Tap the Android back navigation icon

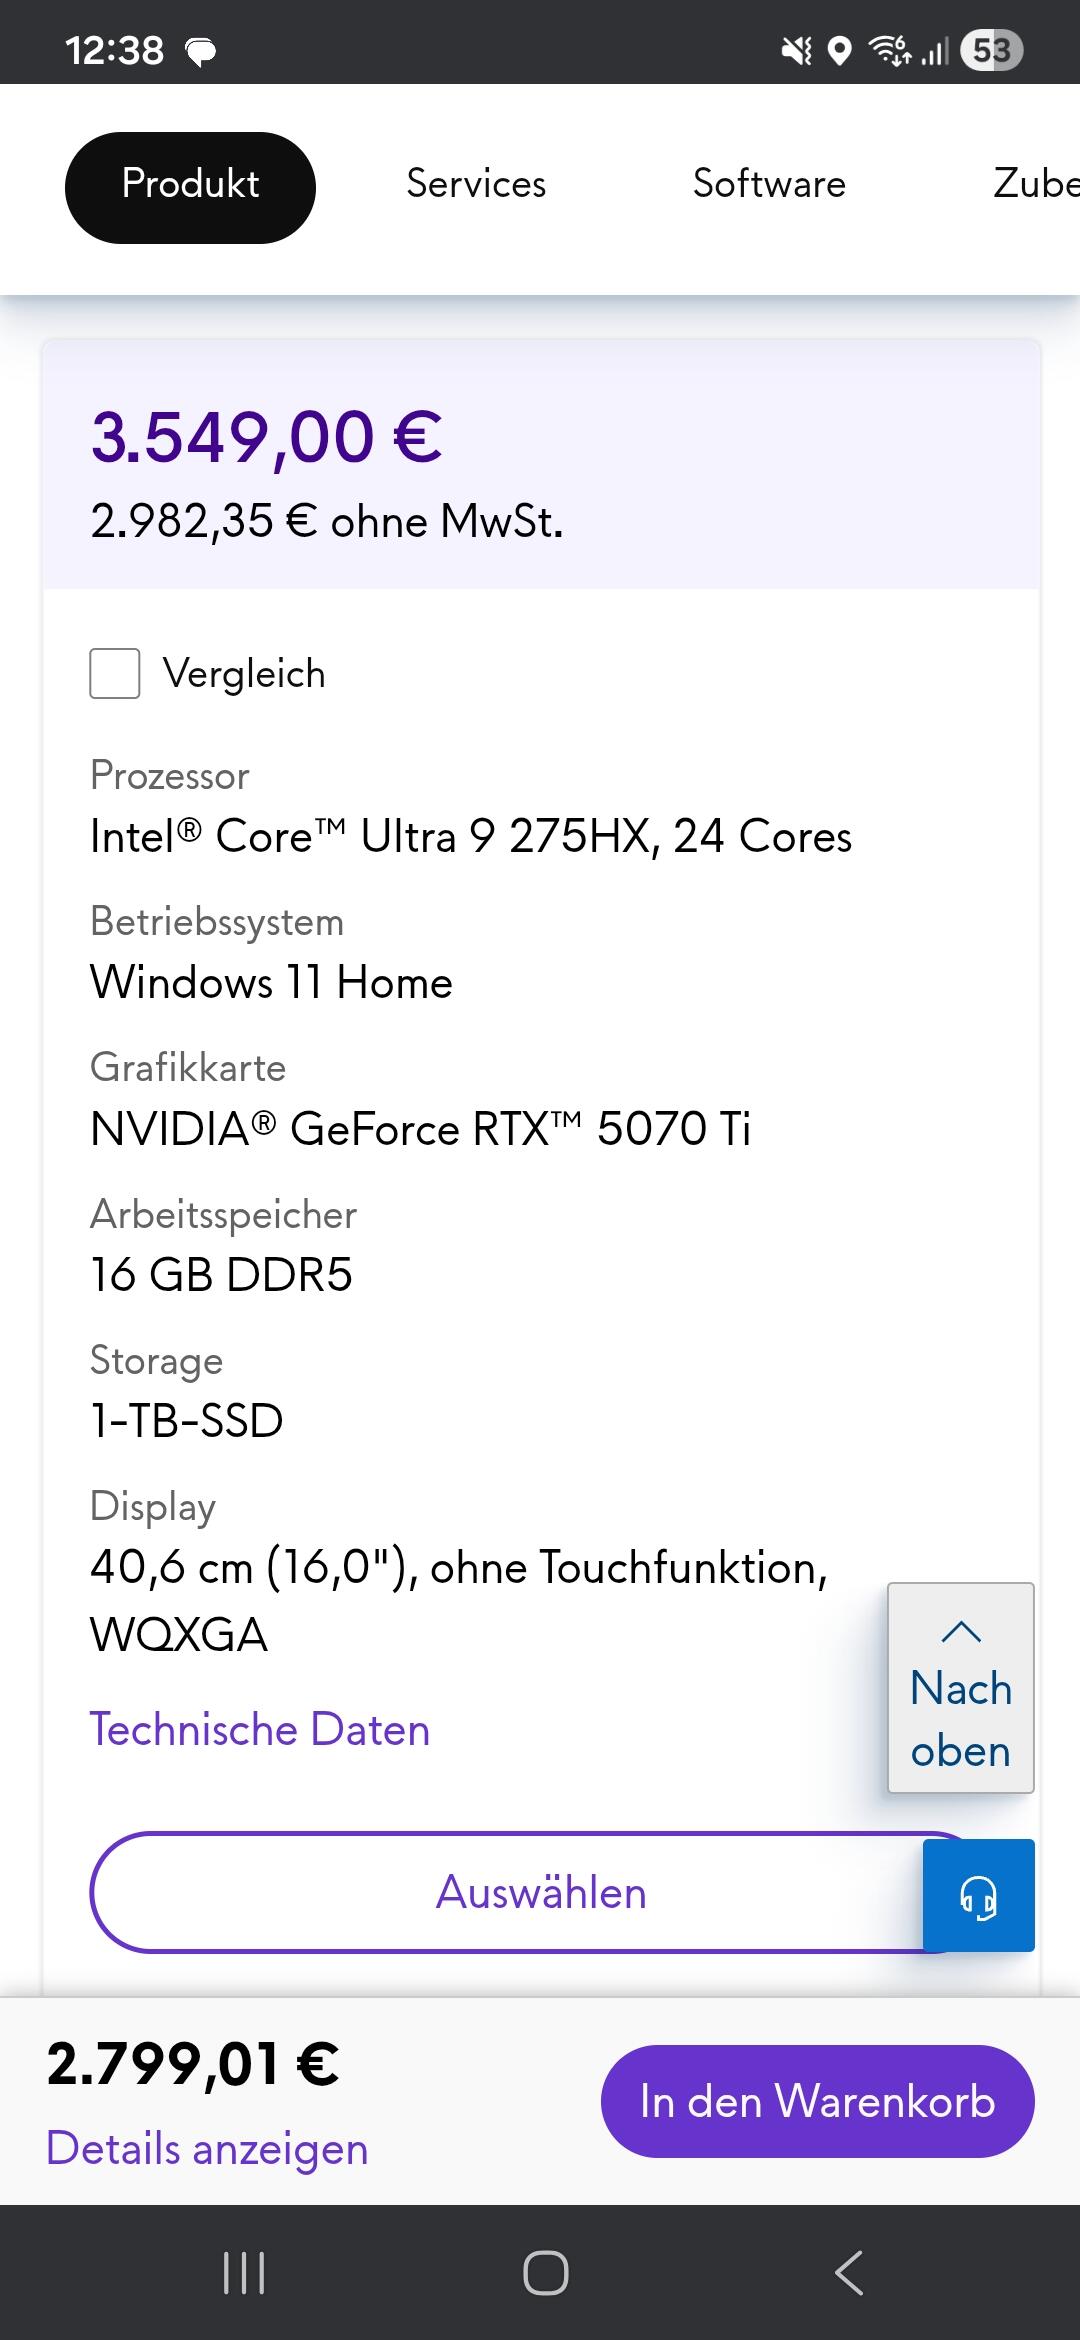[848, 2272]
